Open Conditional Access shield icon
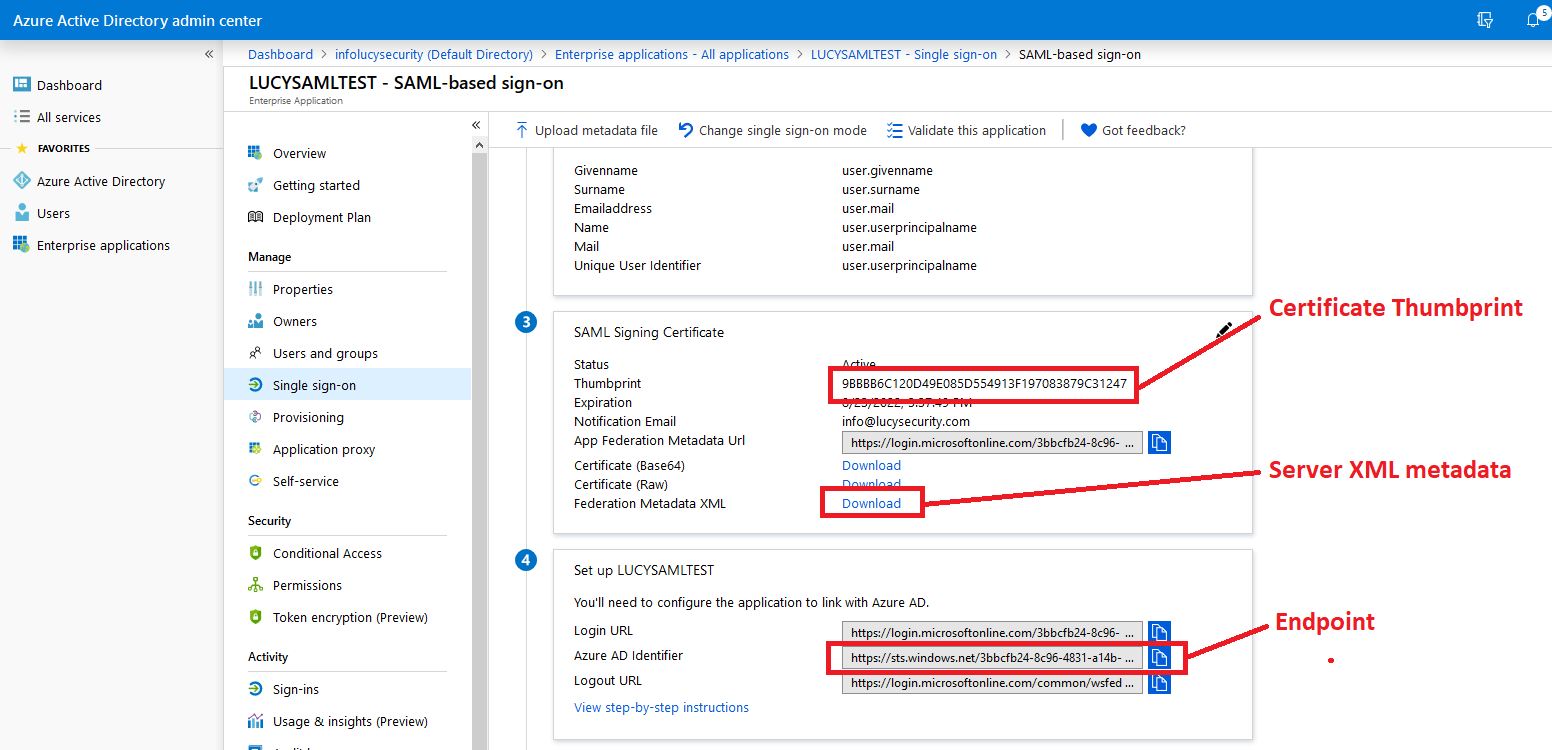Screen dimensions: 1552x750 click(255, 553)
